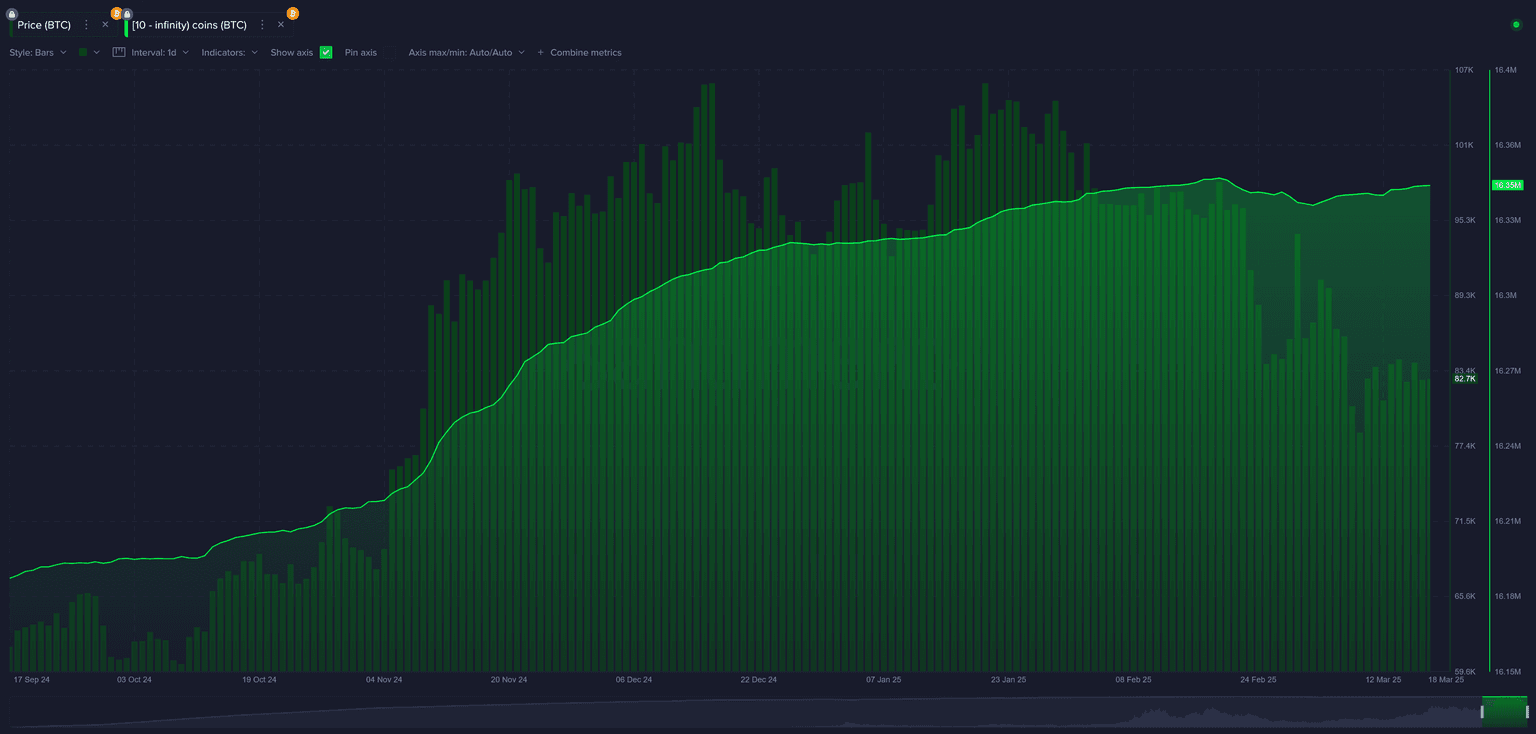Open Axis max/min: Auto/Auto dropdown
The width and height of the screenshot is (1536, 734).
[466, 52]
